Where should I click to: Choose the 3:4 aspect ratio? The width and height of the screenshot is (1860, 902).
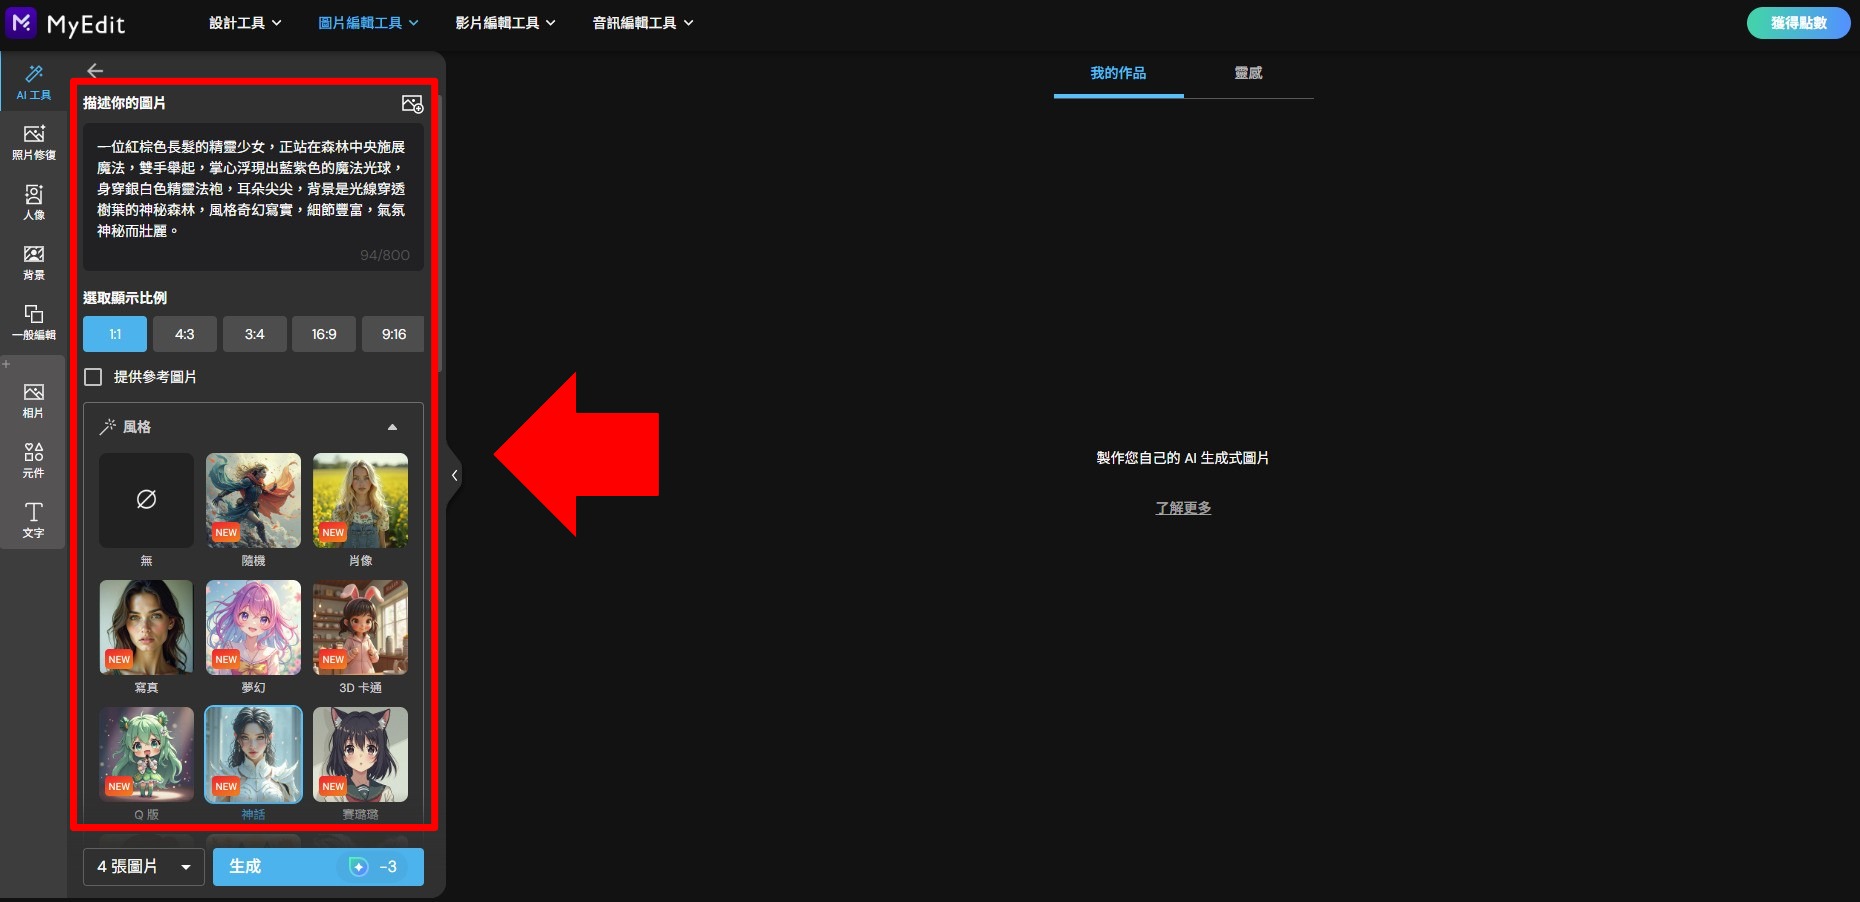click(255, 334)
